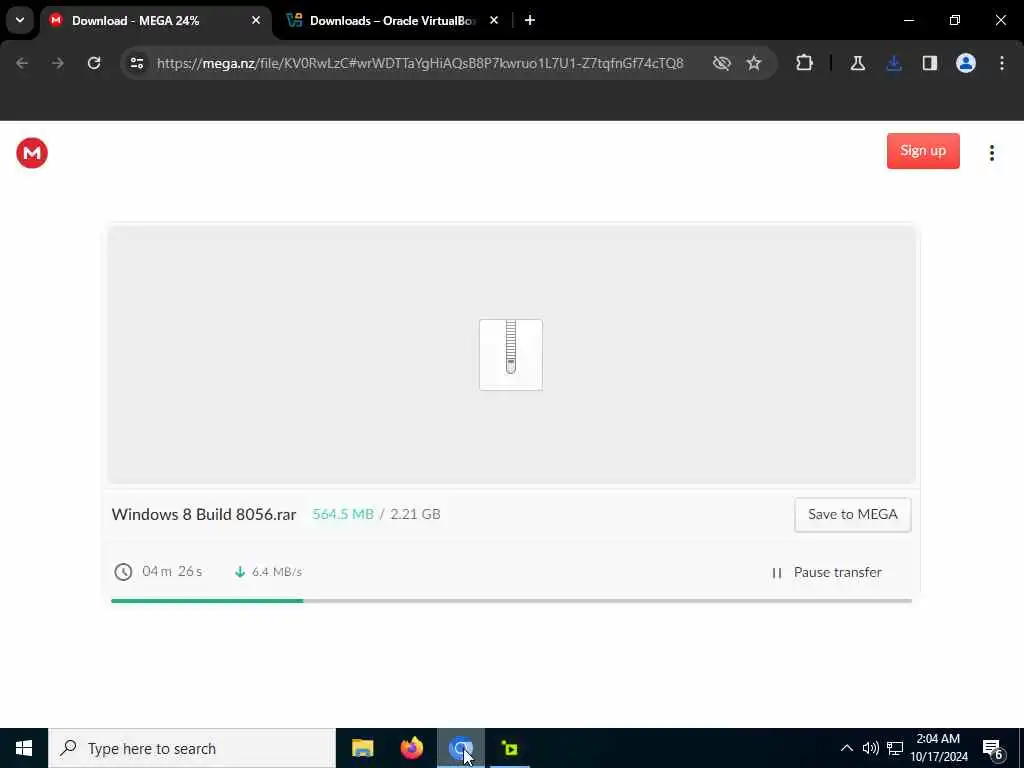Go back to previous page

pos(22,63)
